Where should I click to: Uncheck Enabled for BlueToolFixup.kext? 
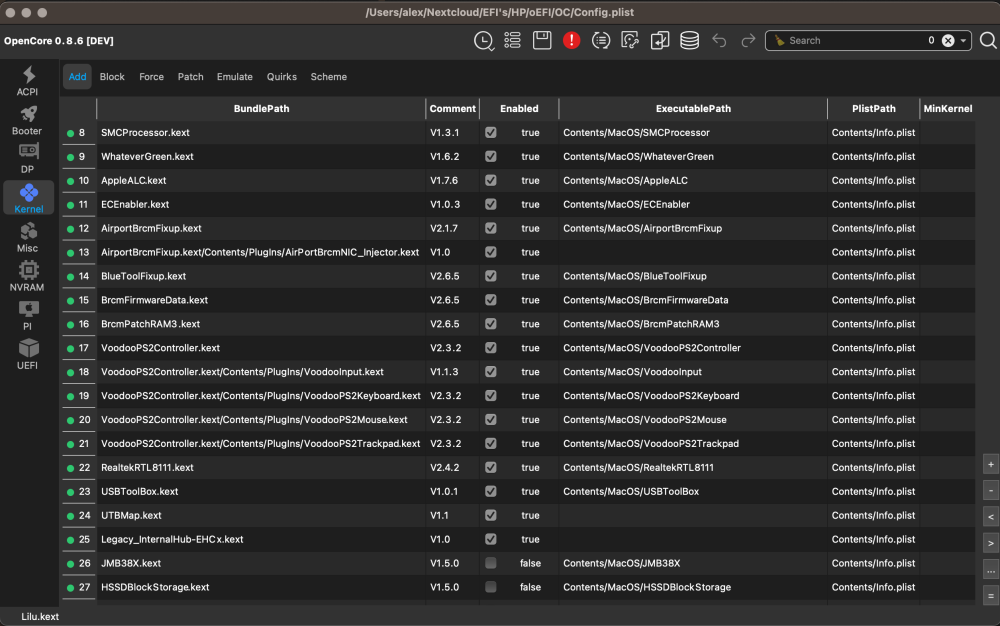[x=490, y=276]
